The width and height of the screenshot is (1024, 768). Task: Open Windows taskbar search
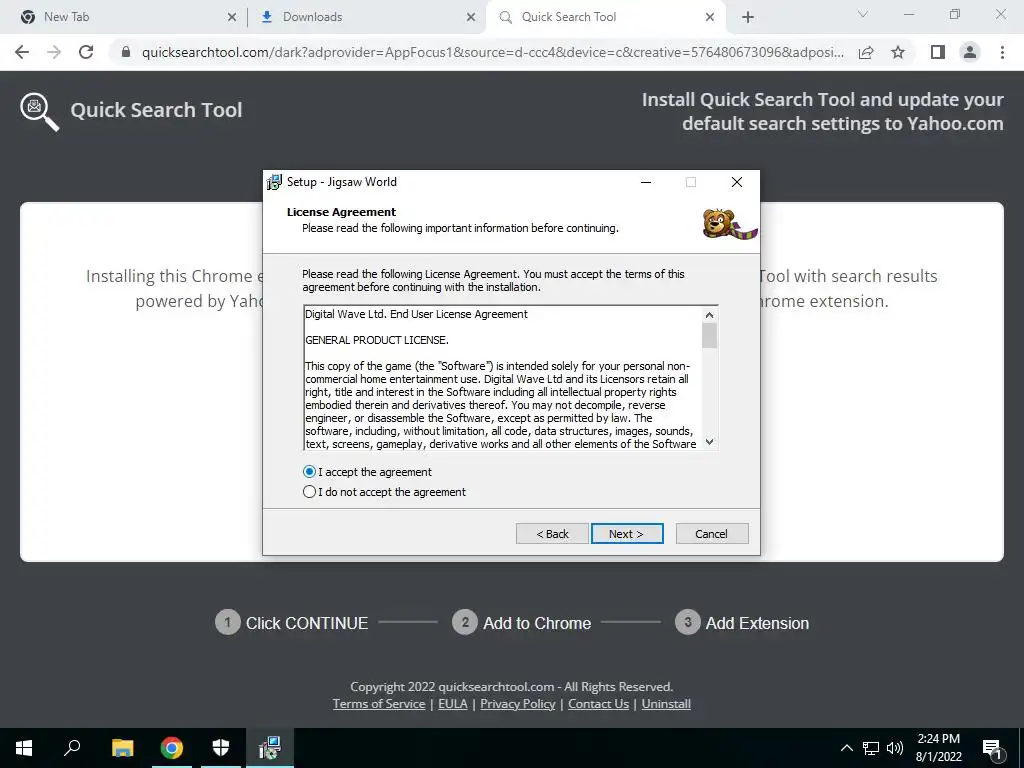pos(72,748)
